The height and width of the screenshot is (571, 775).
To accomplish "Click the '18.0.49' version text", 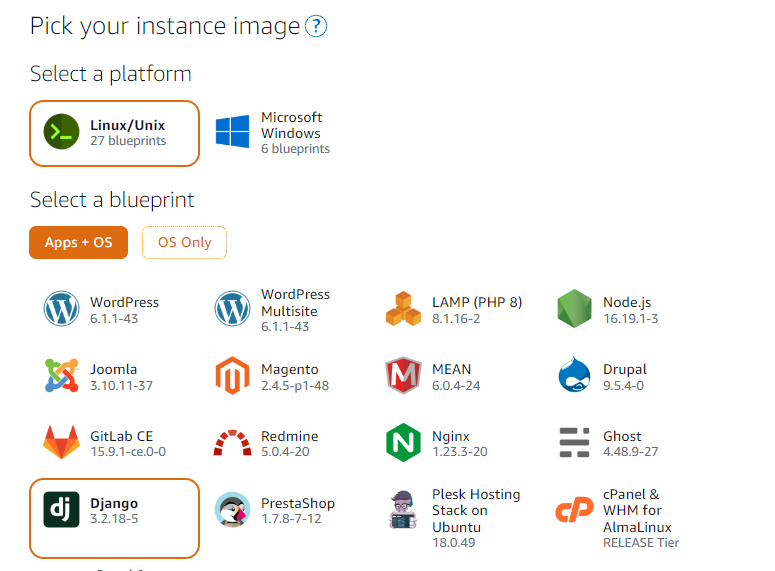I will click(x=453, y=543).
